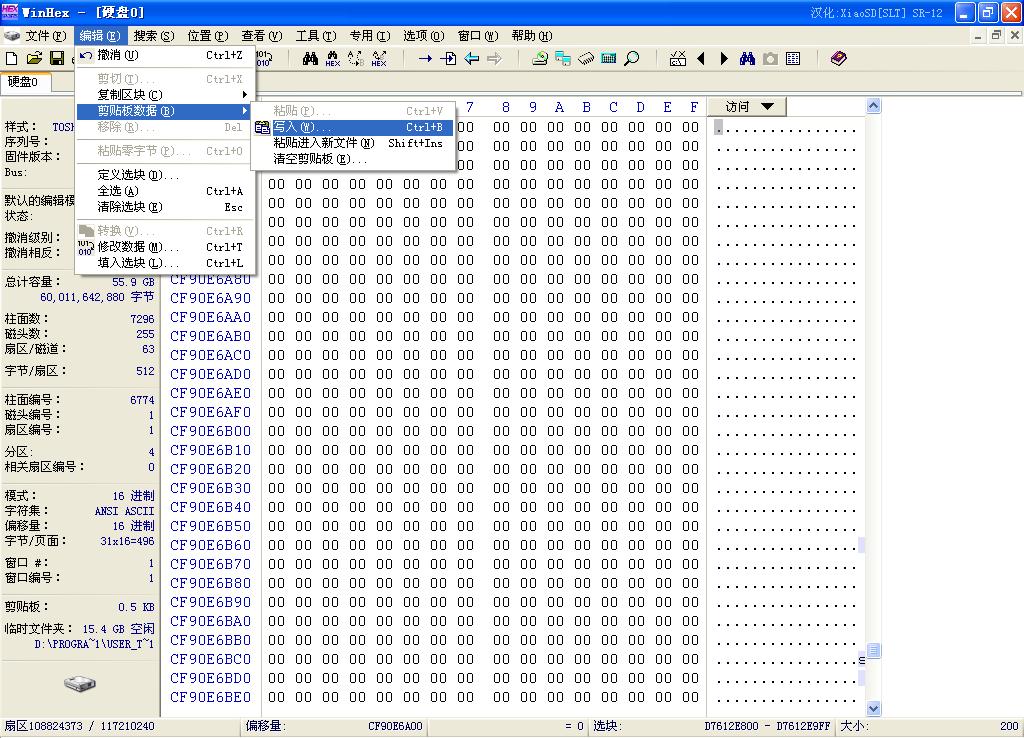Click the 31x16=496 bytes per page value

(x=127, y=541)
